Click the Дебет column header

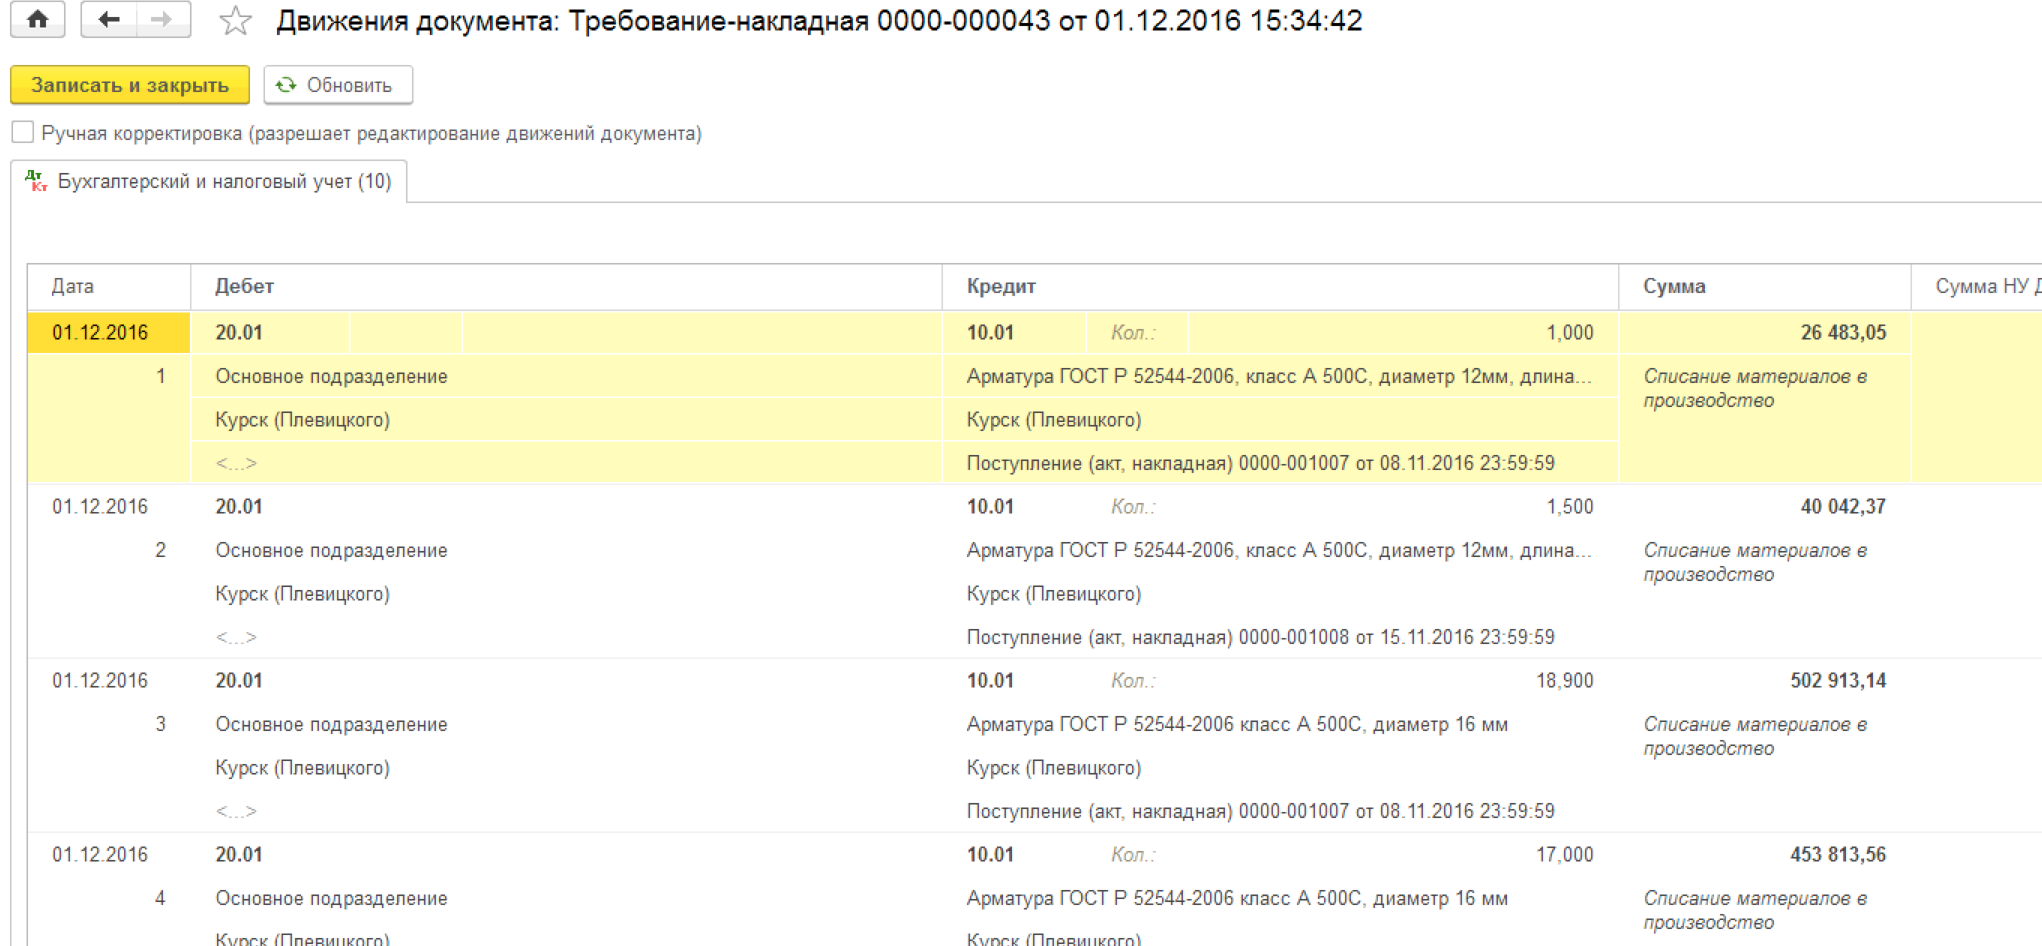pos(244,286)
